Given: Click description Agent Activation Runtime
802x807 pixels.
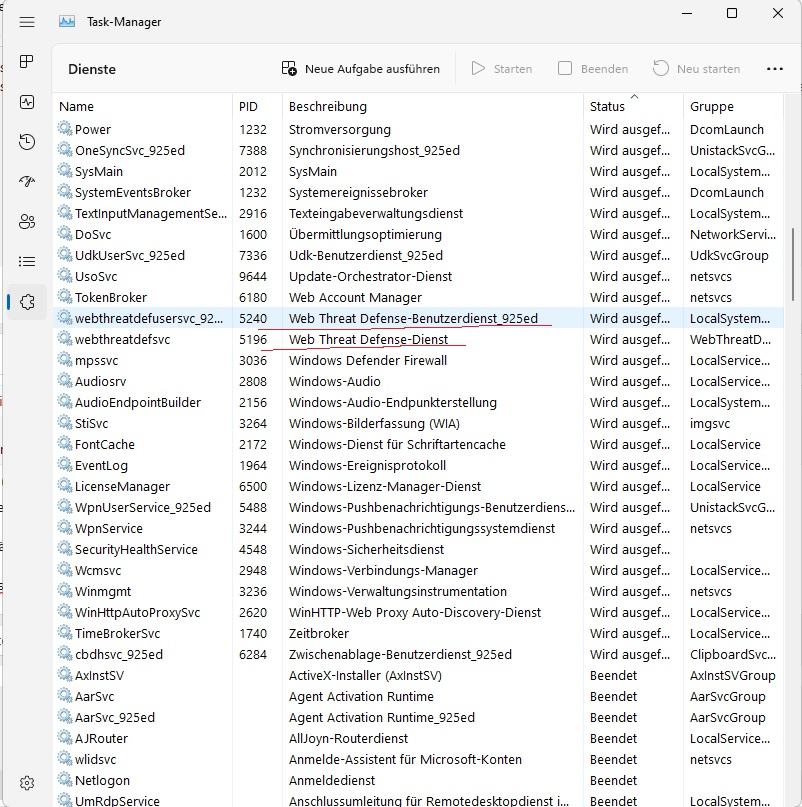Looking at the screenshot, I should (361, 696).
